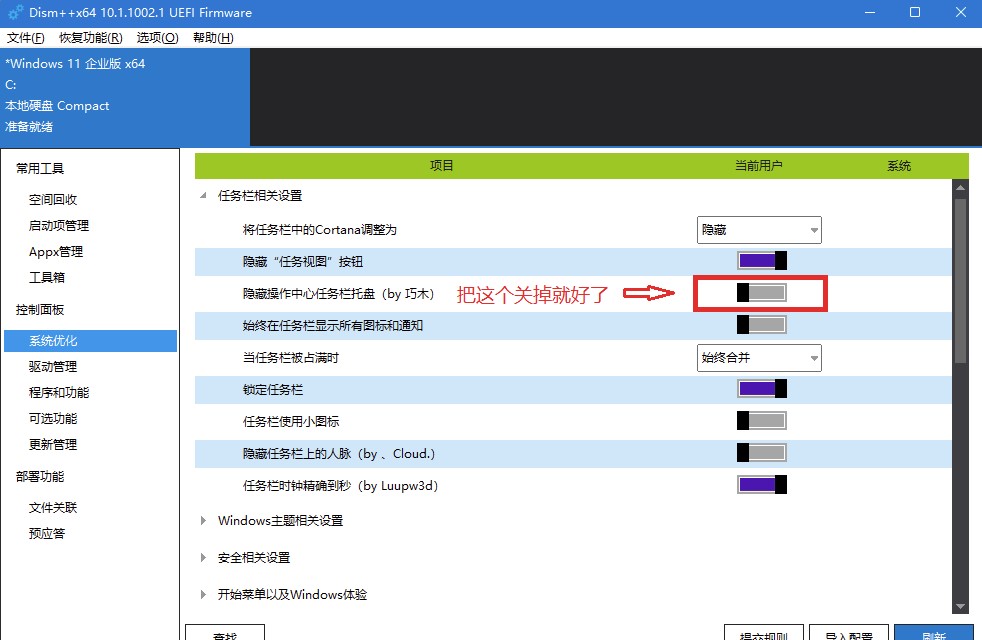The image size is (982, 640).
Task: Toggle the hide Task View button switch
Action: pyautogui.click(x=762, y=261)
